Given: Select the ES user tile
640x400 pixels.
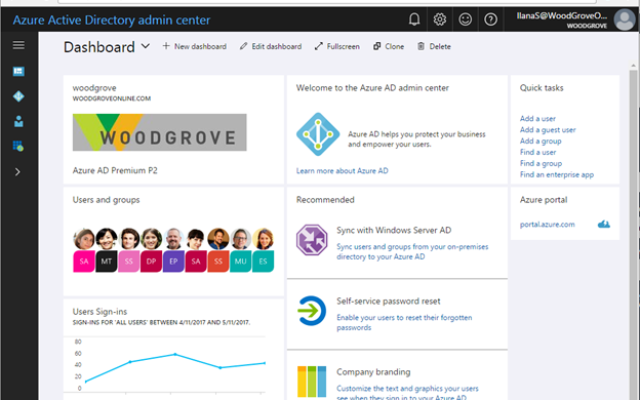Looking at the screenshot, I should pos(263,261).
